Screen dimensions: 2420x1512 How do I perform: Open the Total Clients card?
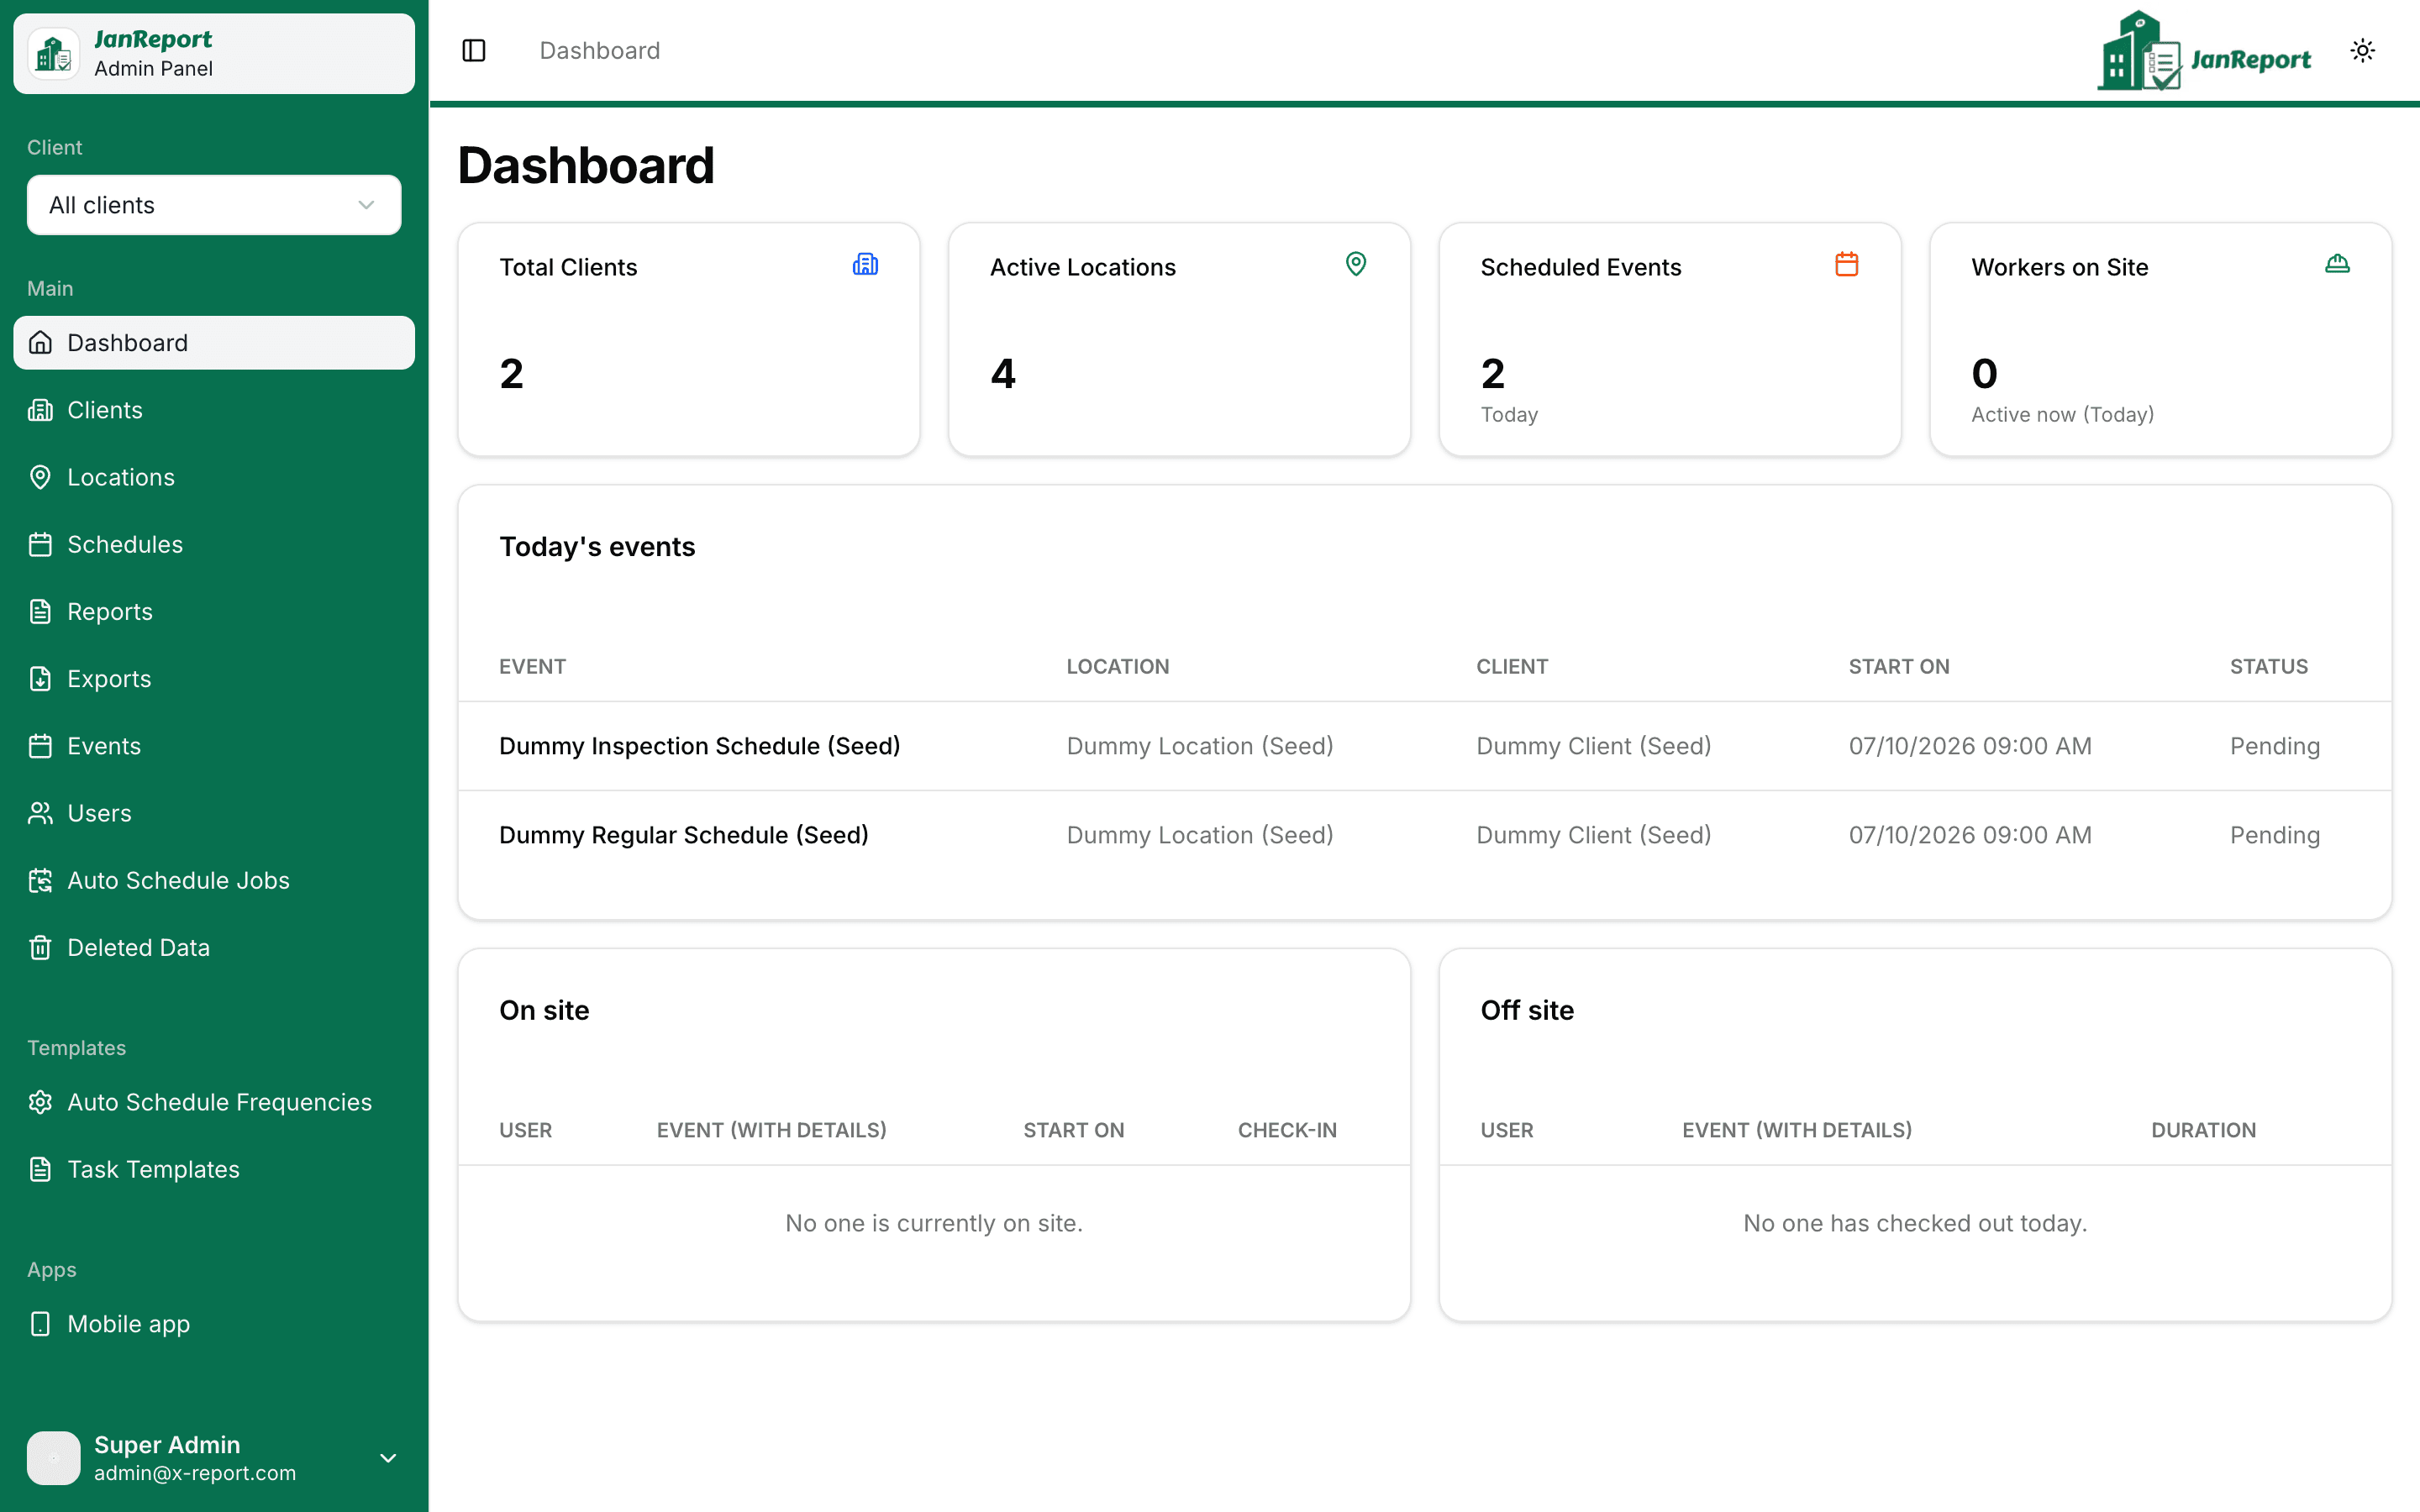point(689,339)
